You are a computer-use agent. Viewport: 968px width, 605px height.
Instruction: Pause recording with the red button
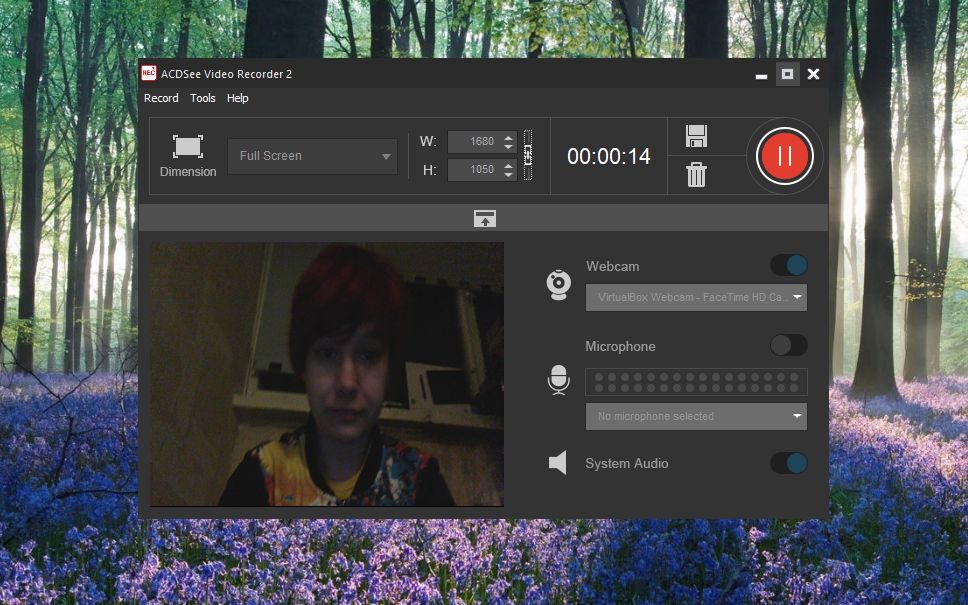[x=785, y=156]
